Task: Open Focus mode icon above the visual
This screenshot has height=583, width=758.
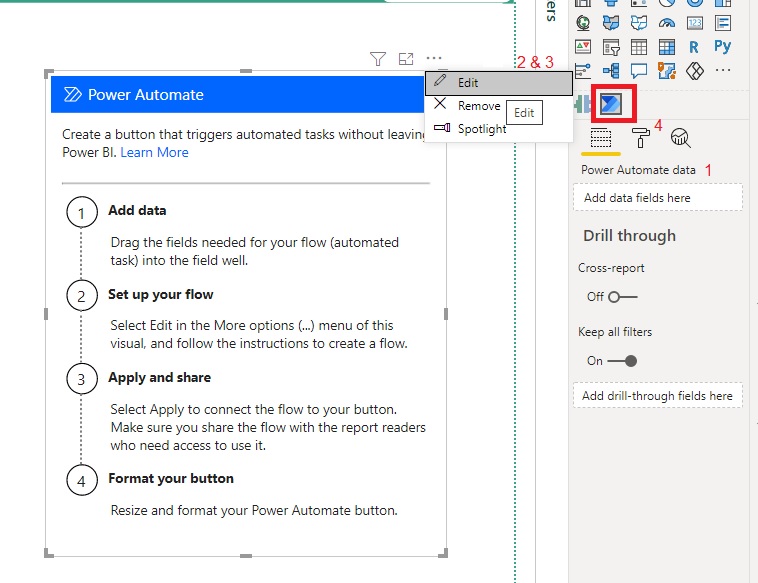Action: click(406, 59)
